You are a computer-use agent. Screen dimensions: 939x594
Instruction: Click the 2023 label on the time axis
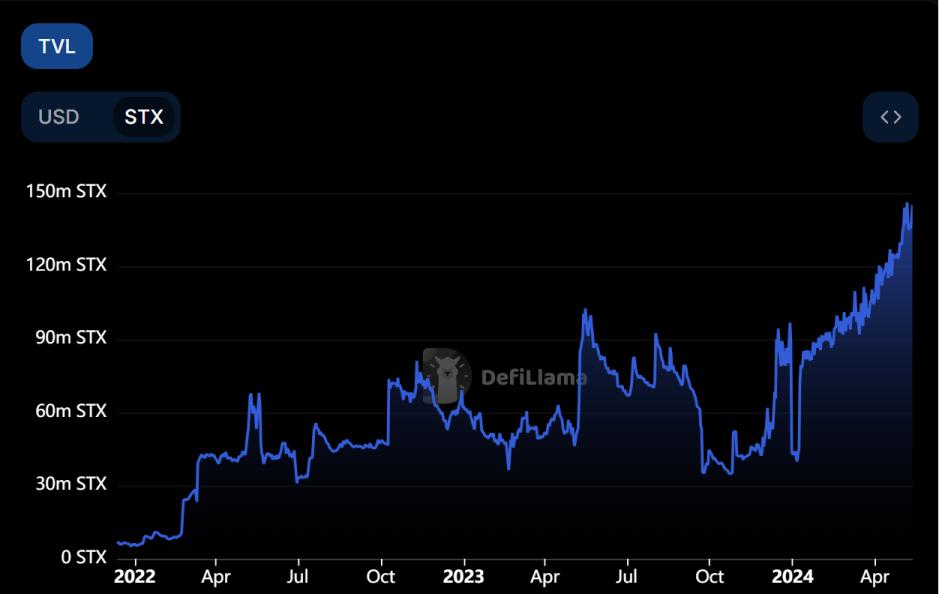[x=464, y=577]
